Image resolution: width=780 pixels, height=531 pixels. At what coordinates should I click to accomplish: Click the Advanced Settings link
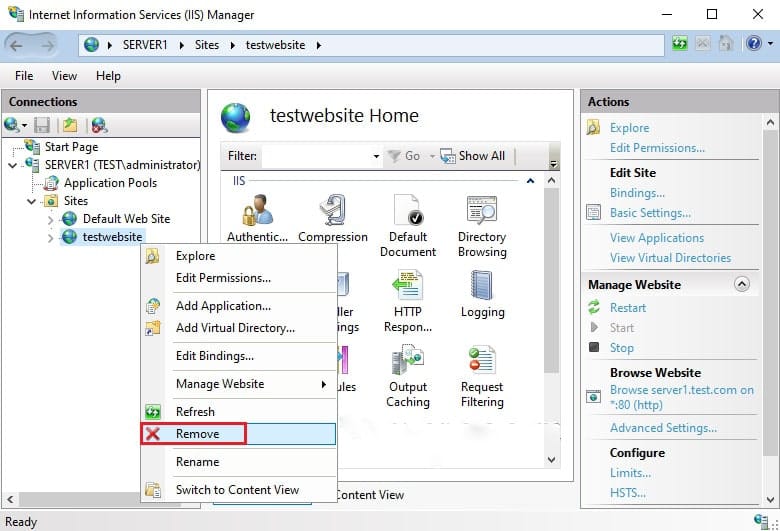(x=663, y=427)
